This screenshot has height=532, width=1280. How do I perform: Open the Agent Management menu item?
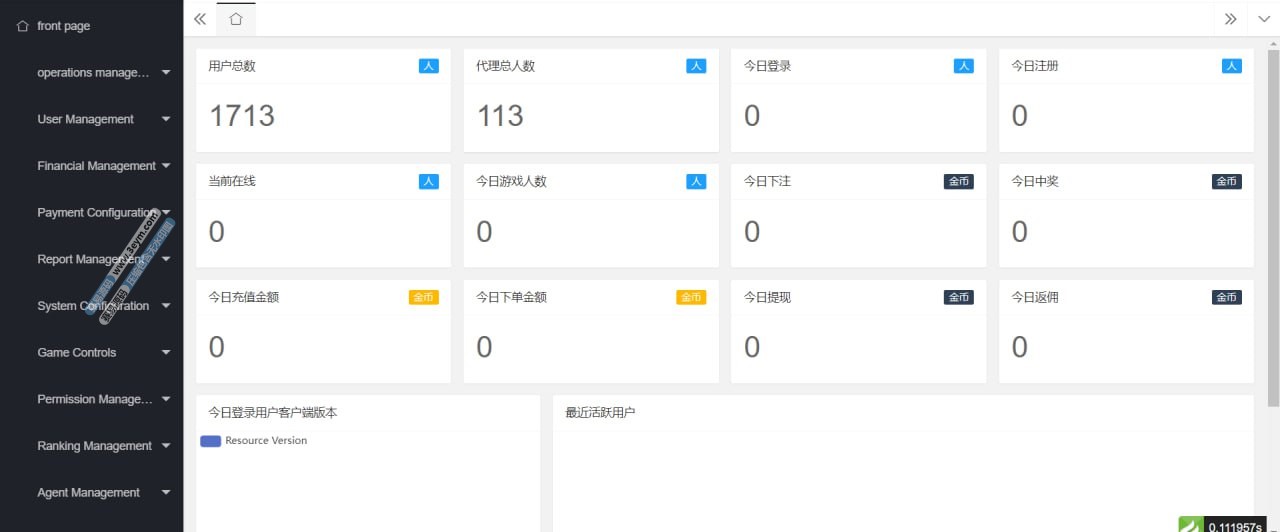tap(88, 493)
